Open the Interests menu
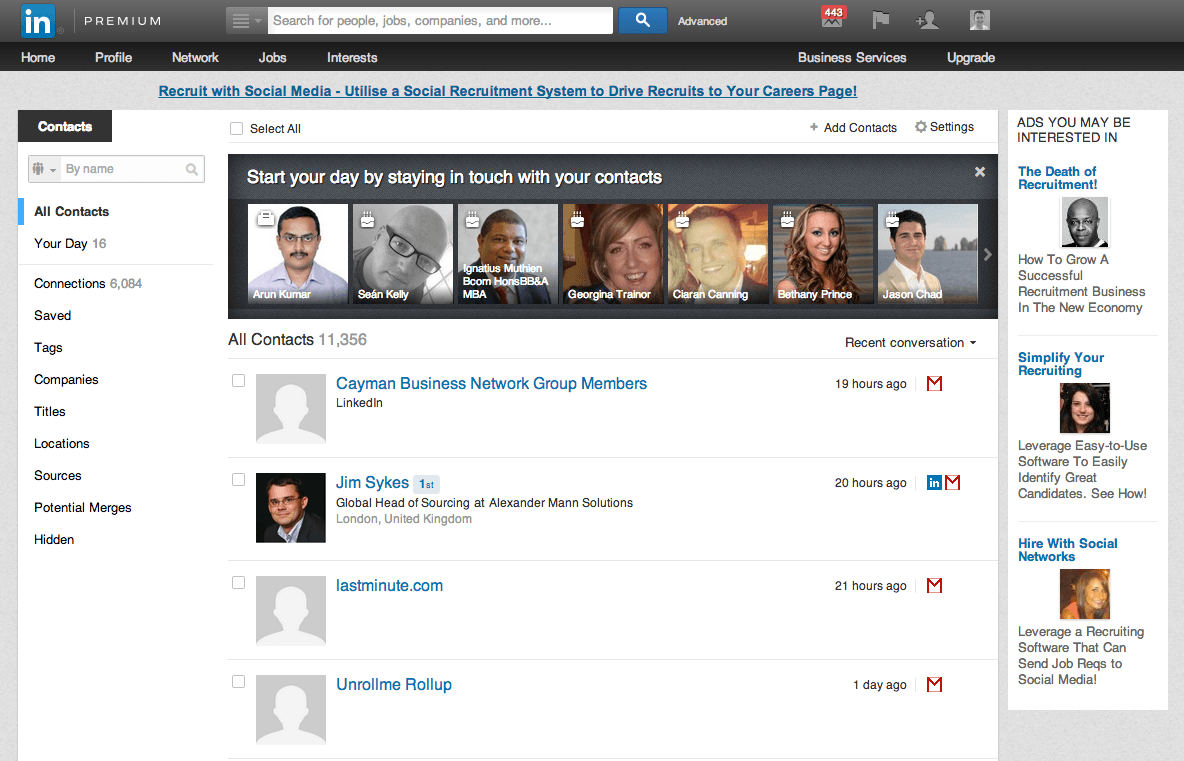Screen dimensions: 1184x761 click(x=352, y=57)
